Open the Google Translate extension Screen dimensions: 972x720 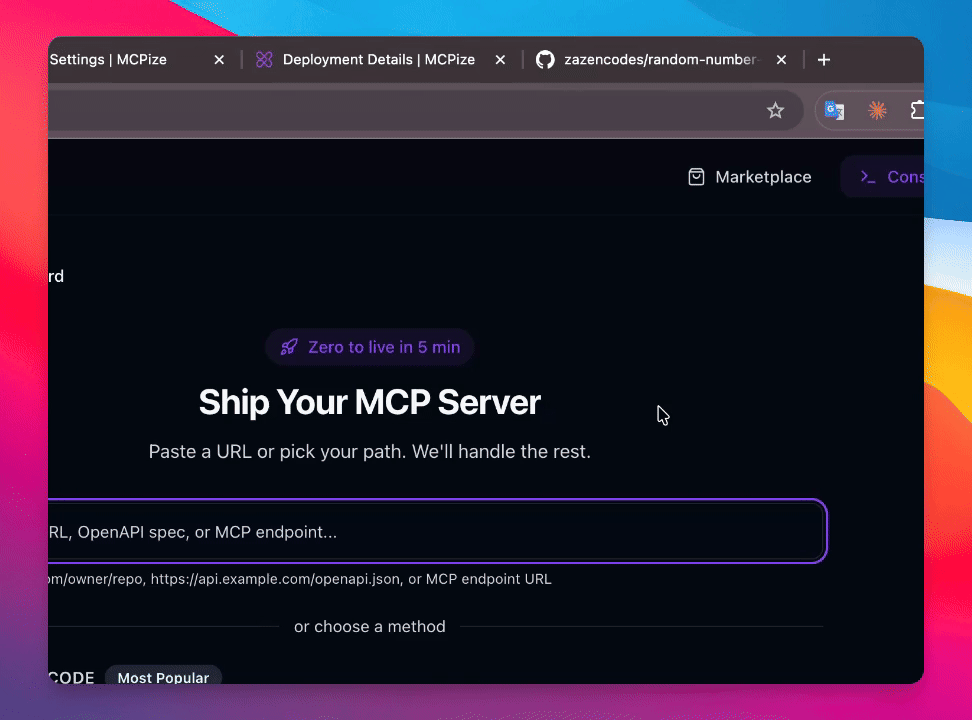(834, 110)
